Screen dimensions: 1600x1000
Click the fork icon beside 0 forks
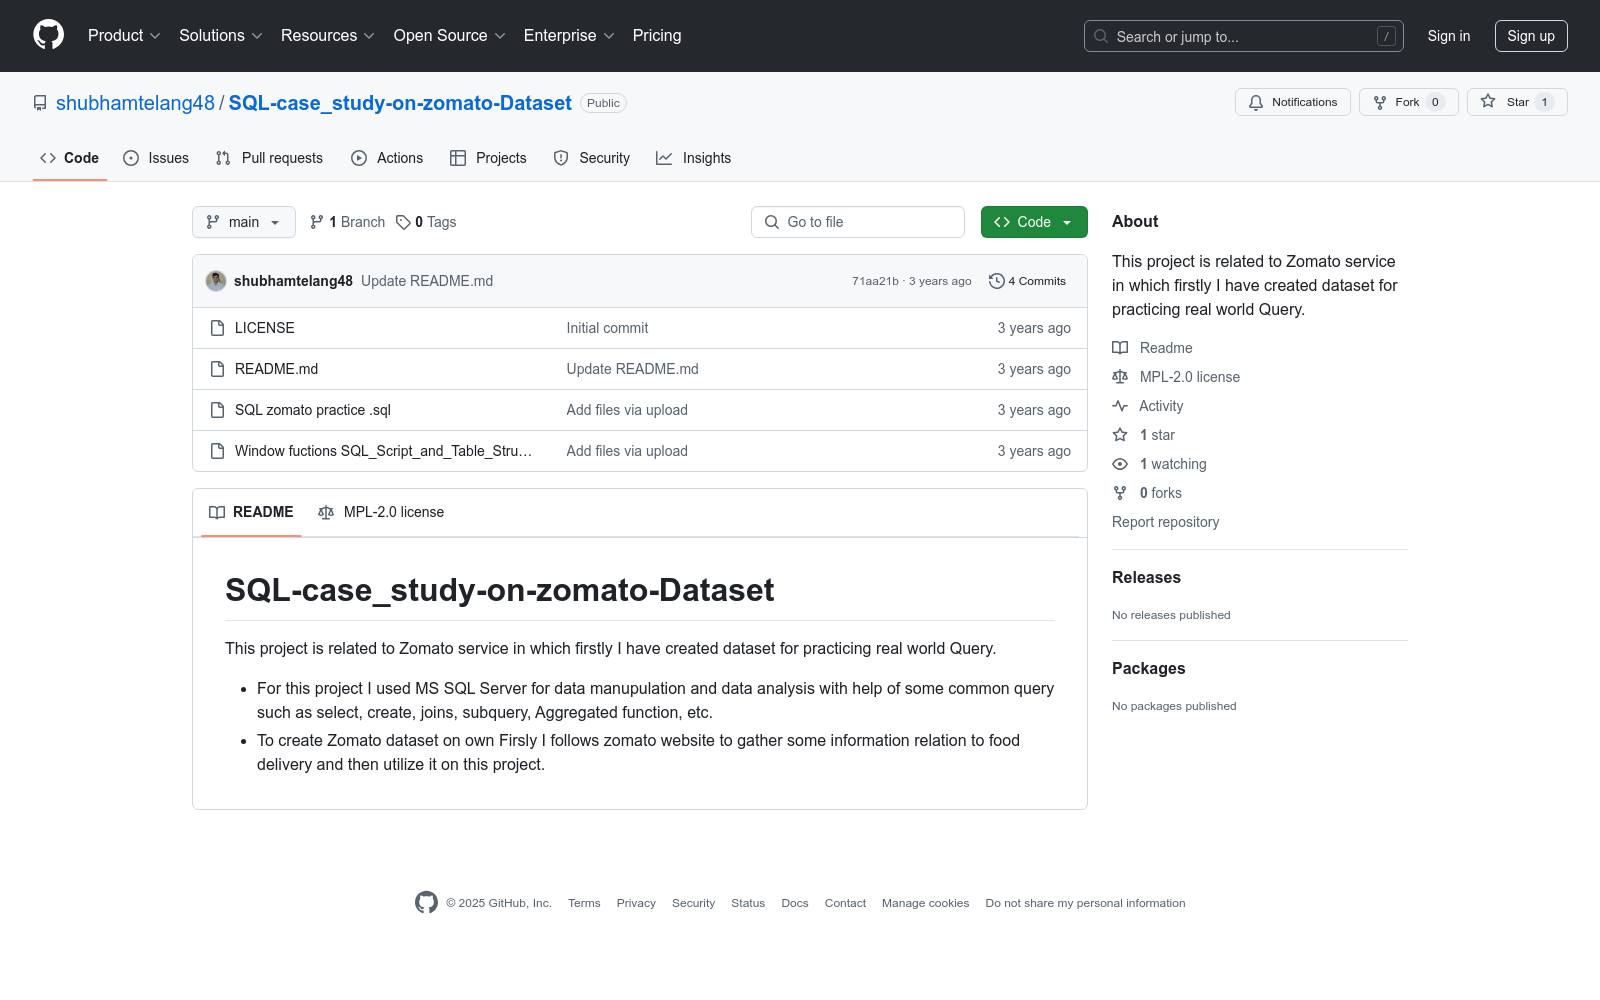coord(1120,493)
